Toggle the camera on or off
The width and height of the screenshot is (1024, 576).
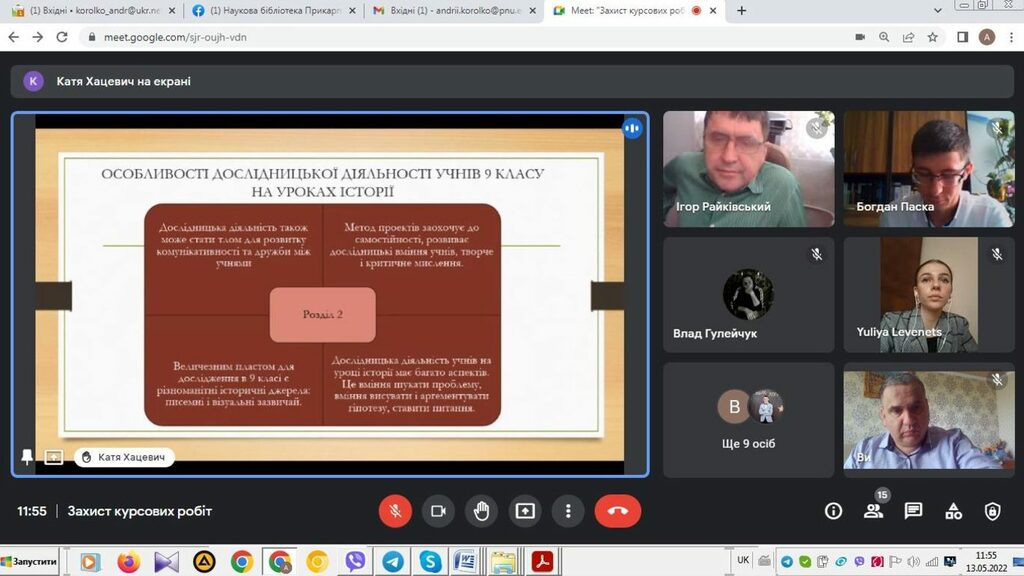tap(438, 511)
